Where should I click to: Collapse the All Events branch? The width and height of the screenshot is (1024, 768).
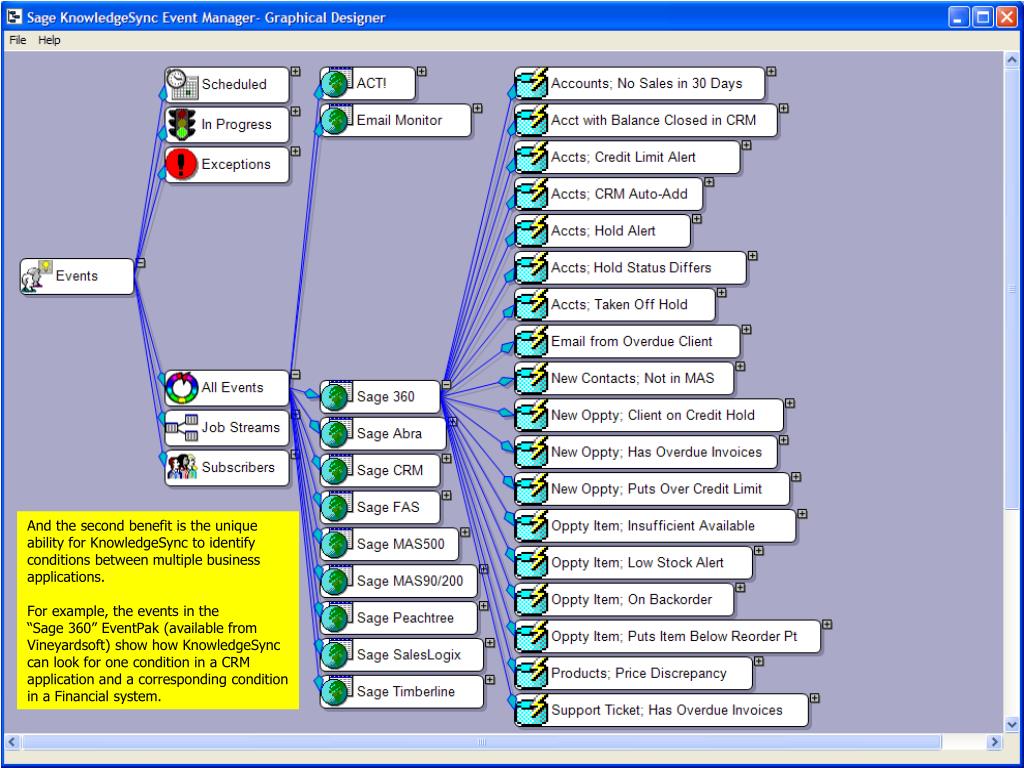coord(296,374)
